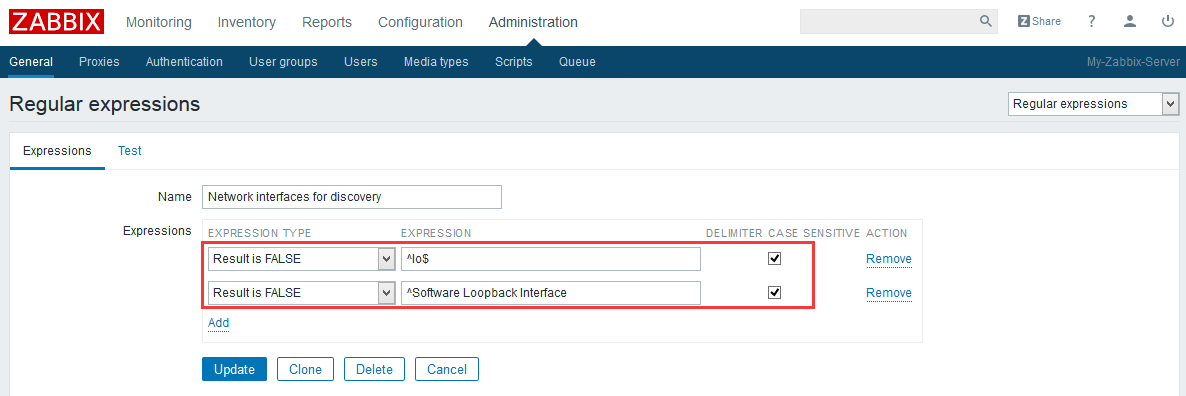The image size is (1186, 396).
Task: Click the sign out power icon
Action: (x=1168, y=21)
